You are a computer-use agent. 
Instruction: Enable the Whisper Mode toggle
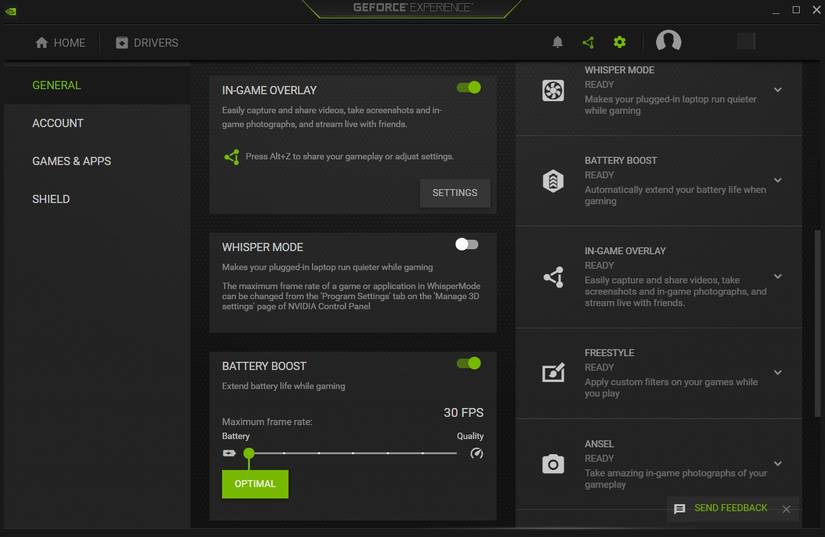coord(467,244)
